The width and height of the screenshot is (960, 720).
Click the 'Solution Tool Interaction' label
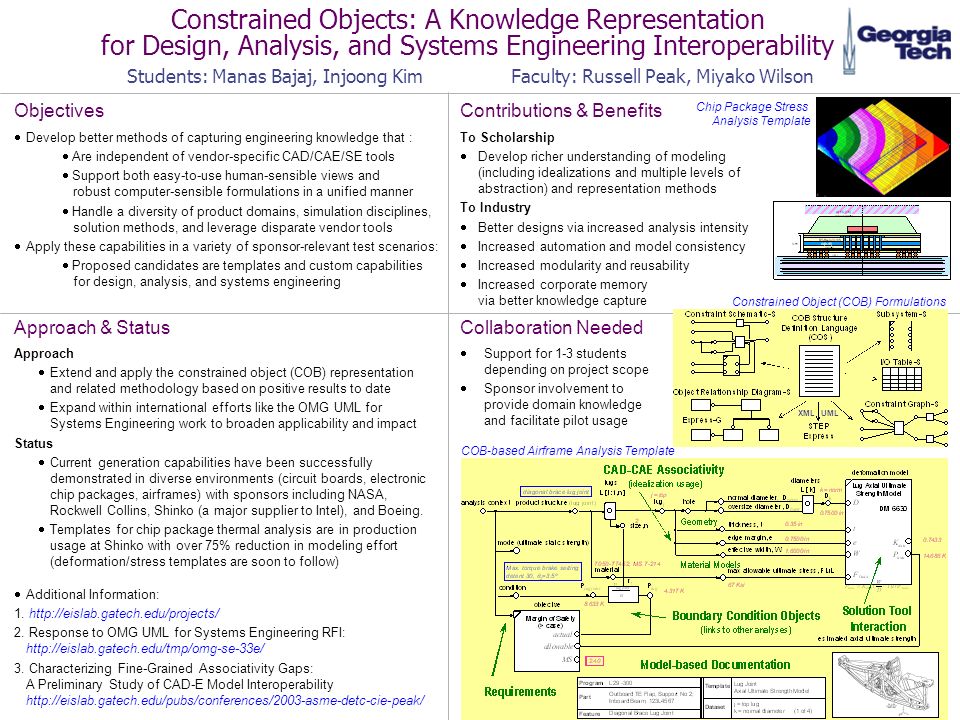click(x=877, y=618)
